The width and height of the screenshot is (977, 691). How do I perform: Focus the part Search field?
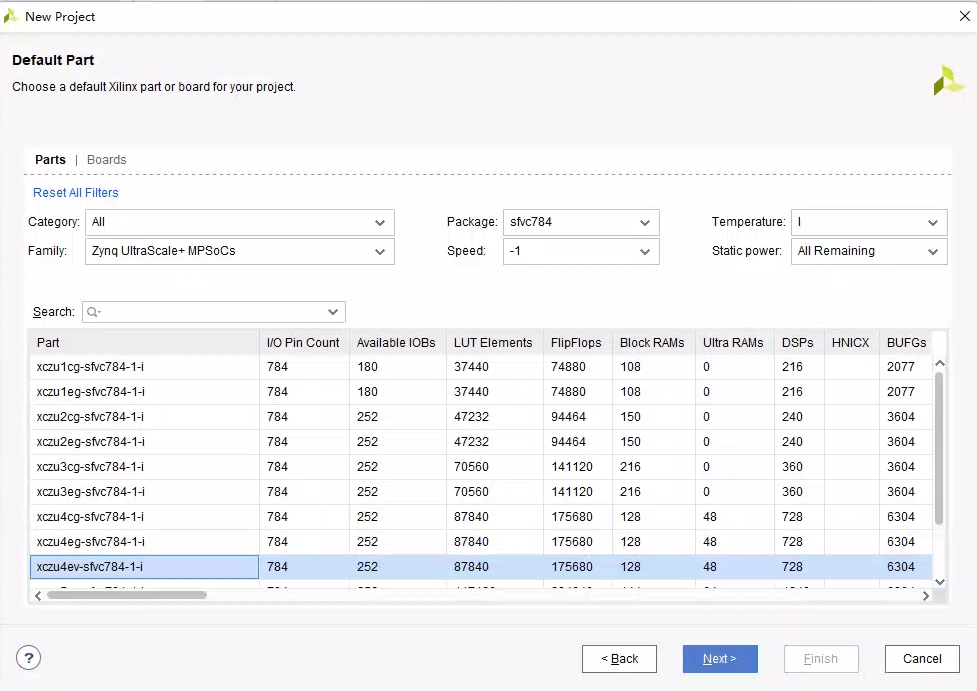[214, 312]
